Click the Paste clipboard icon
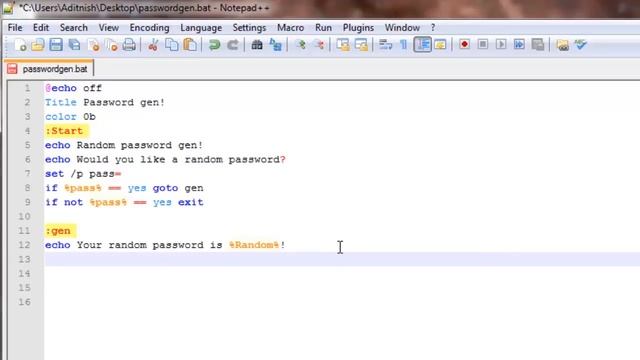This screenshot has height=360, width=640. [190, 45]
